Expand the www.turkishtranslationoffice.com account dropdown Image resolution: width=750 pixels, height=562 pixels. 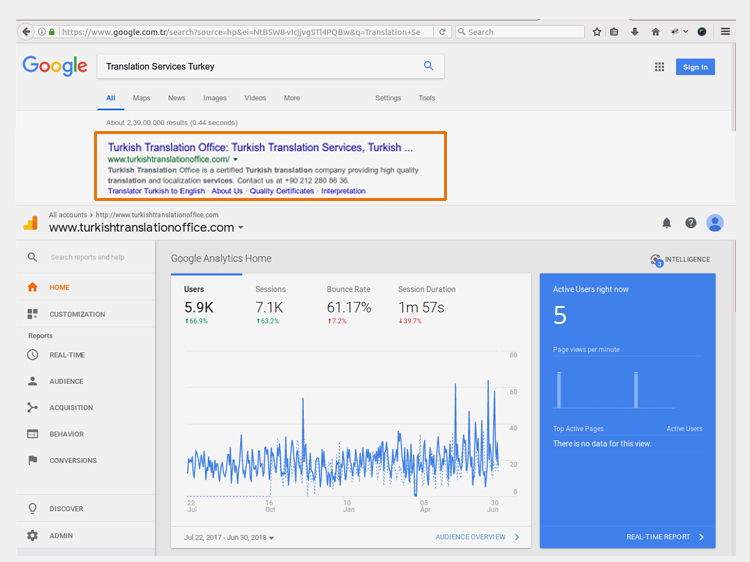pyautogui.click(x=241, y=228)
